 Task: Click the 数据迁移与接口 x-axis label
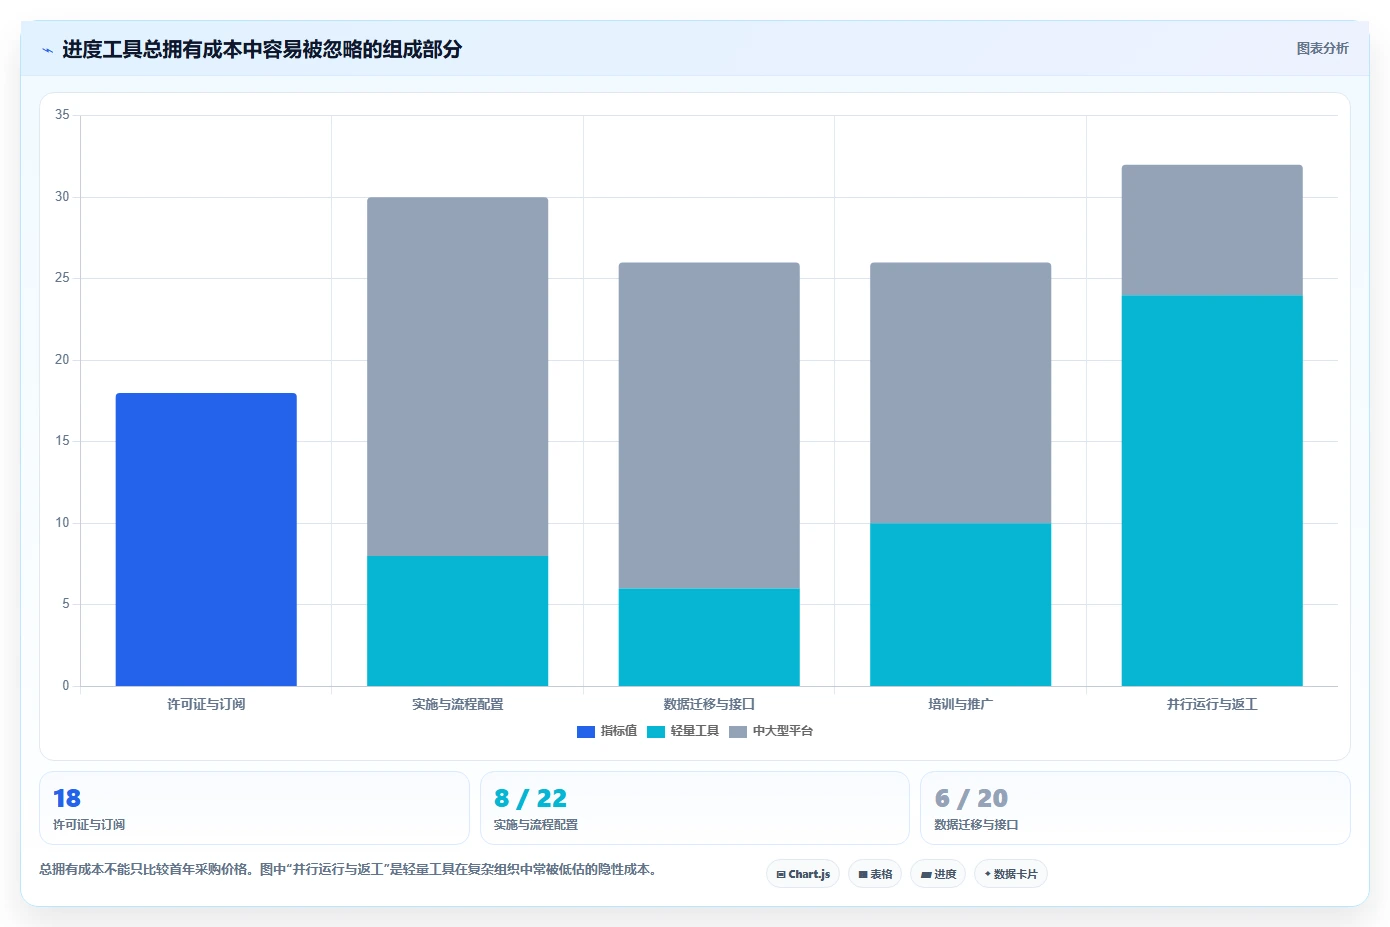coord(709,704)
